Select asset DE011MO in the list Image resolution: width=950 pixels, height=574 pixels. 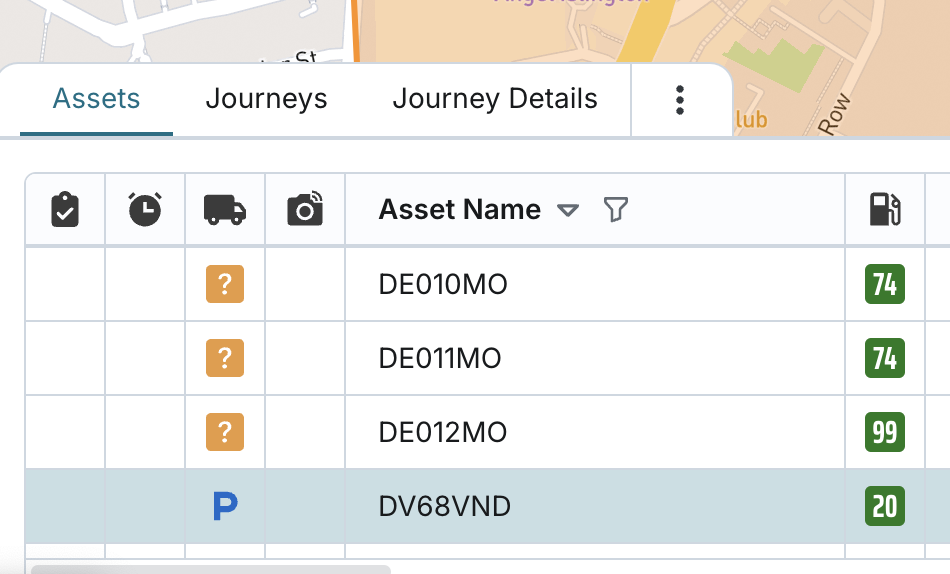coord(440,358)
